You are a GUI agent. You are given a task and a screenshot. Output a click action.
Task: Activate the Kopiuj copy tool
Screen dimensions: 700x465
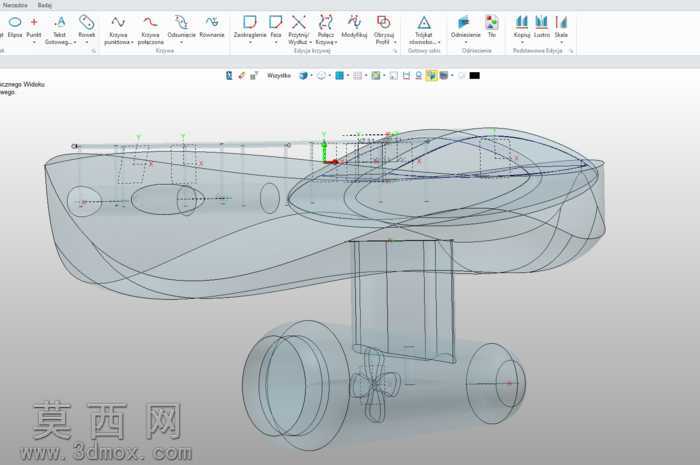521,26
